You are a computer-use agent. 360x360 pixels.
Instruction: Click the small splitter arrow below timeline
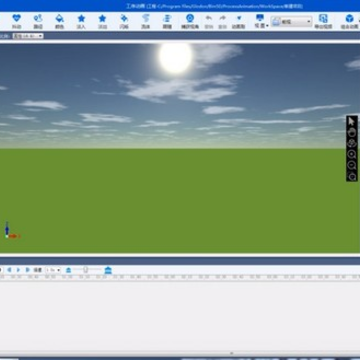coord(232,353)
